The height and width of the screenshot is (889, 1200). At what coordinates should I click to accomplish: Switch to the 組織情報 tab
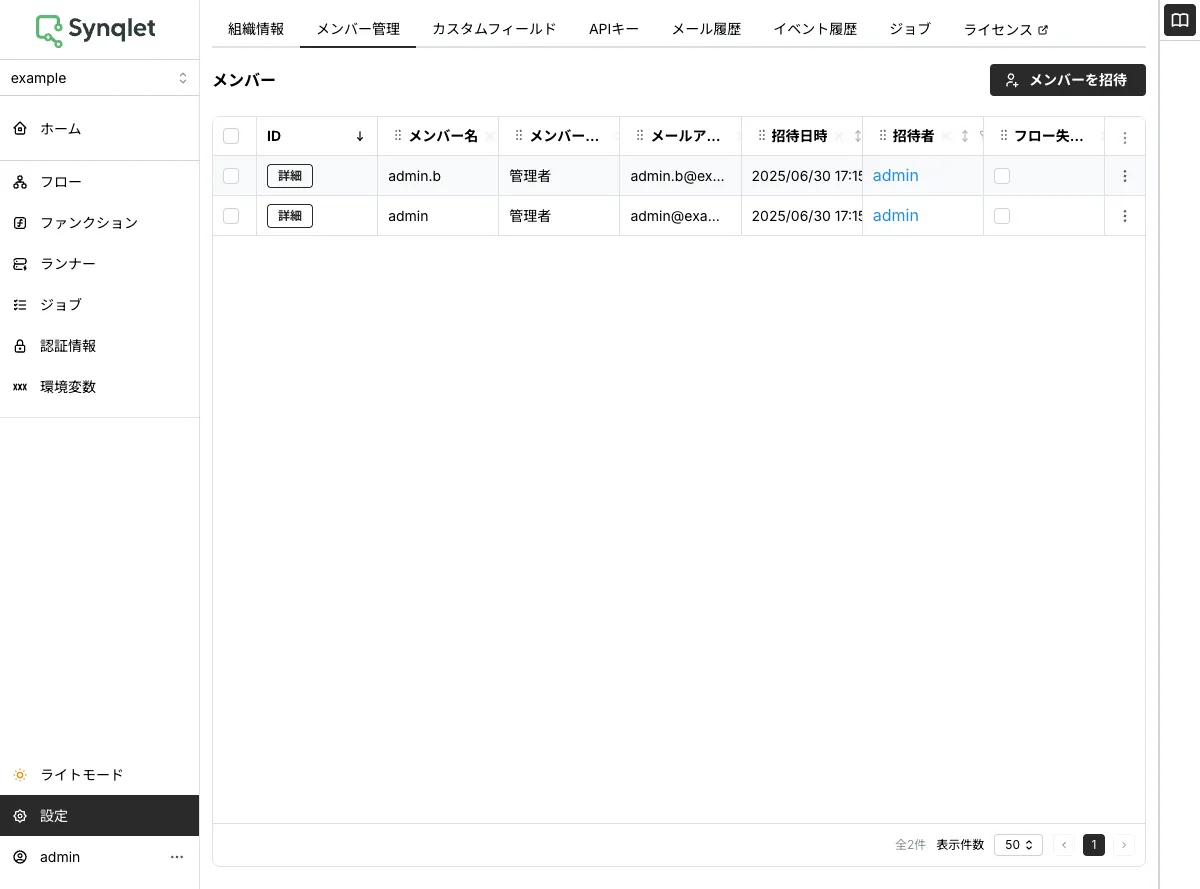click(256, 29)
